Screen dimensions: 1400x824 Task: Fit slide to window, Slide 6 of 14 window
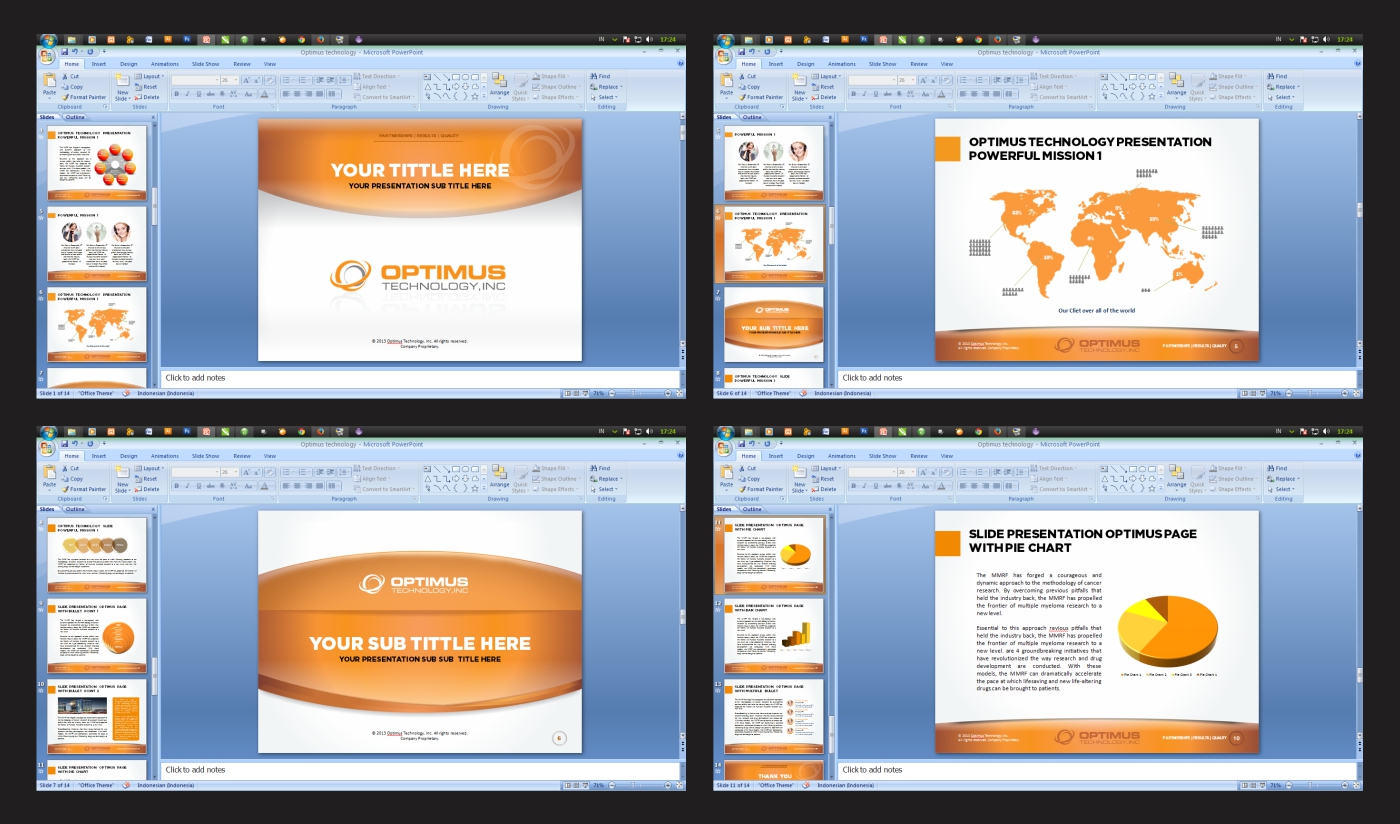[x=1357, y=394]
